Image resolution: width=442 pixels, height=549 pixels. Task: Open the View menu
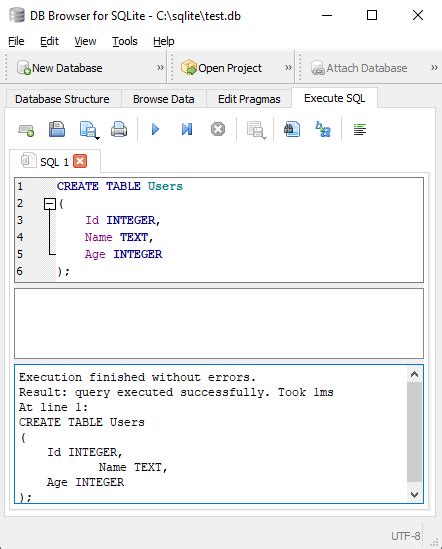[x=85, y=41]
